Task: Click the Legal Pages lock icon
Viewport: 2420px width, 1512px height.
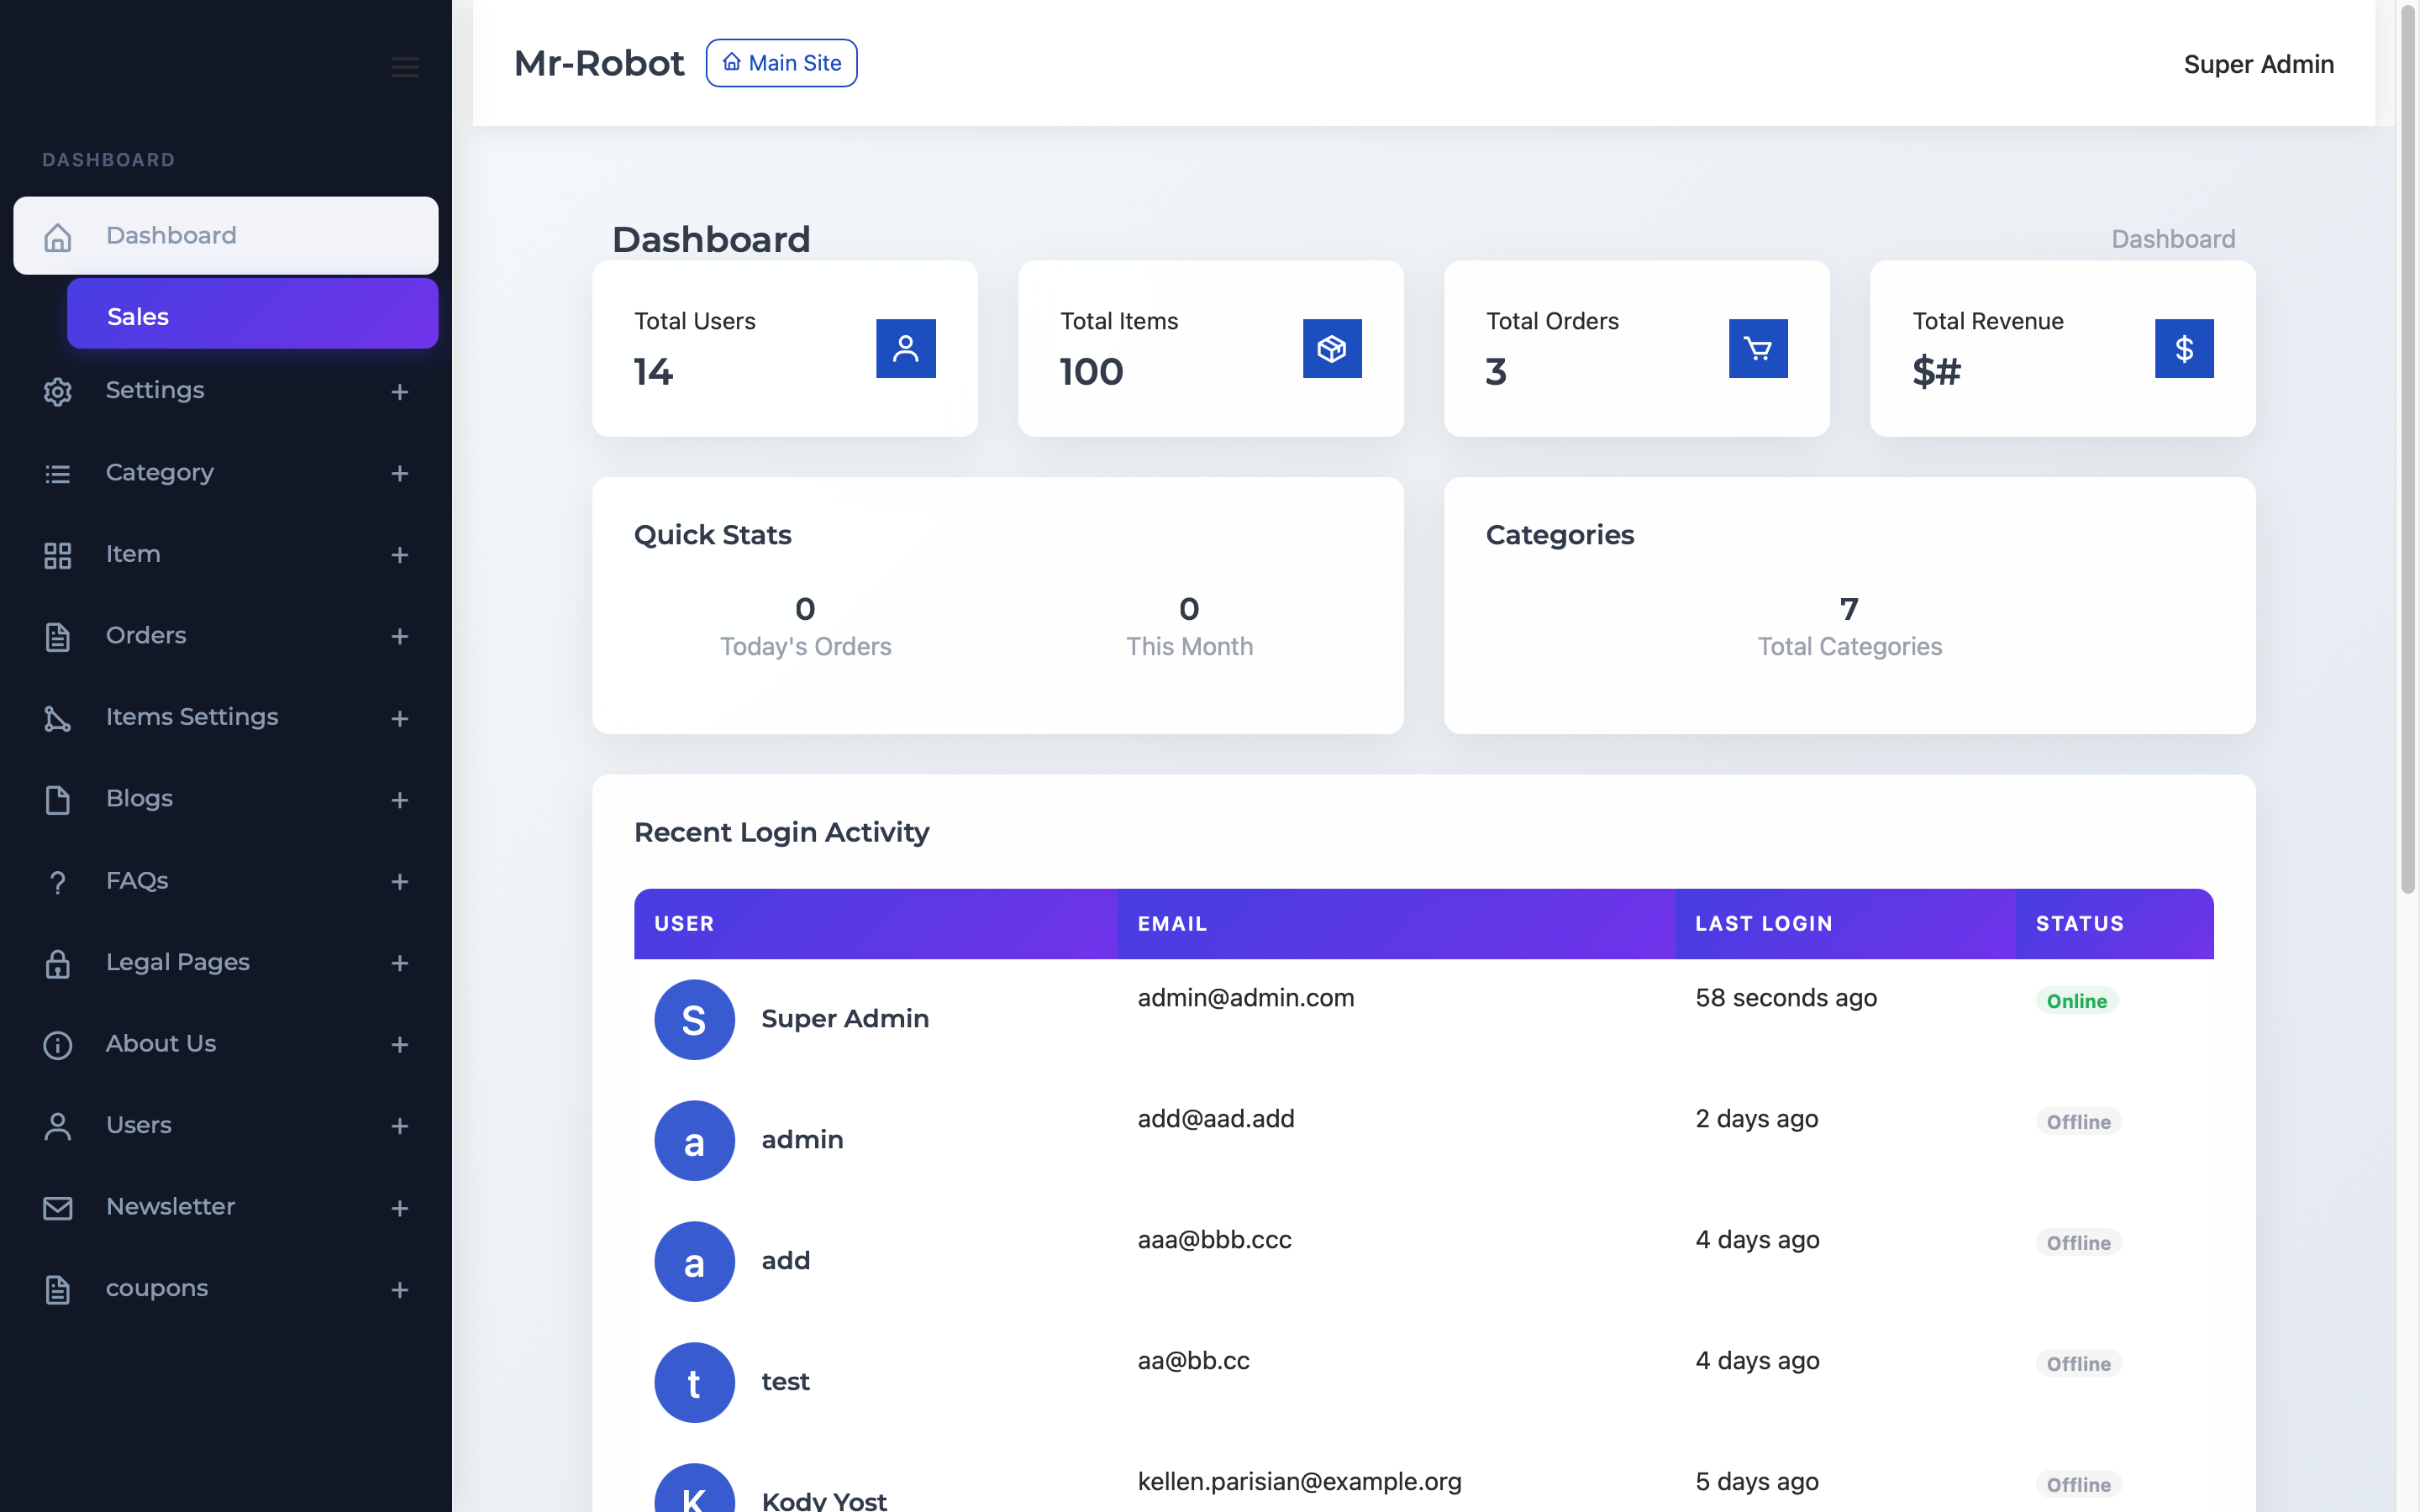Action: (x=57, y=963)
